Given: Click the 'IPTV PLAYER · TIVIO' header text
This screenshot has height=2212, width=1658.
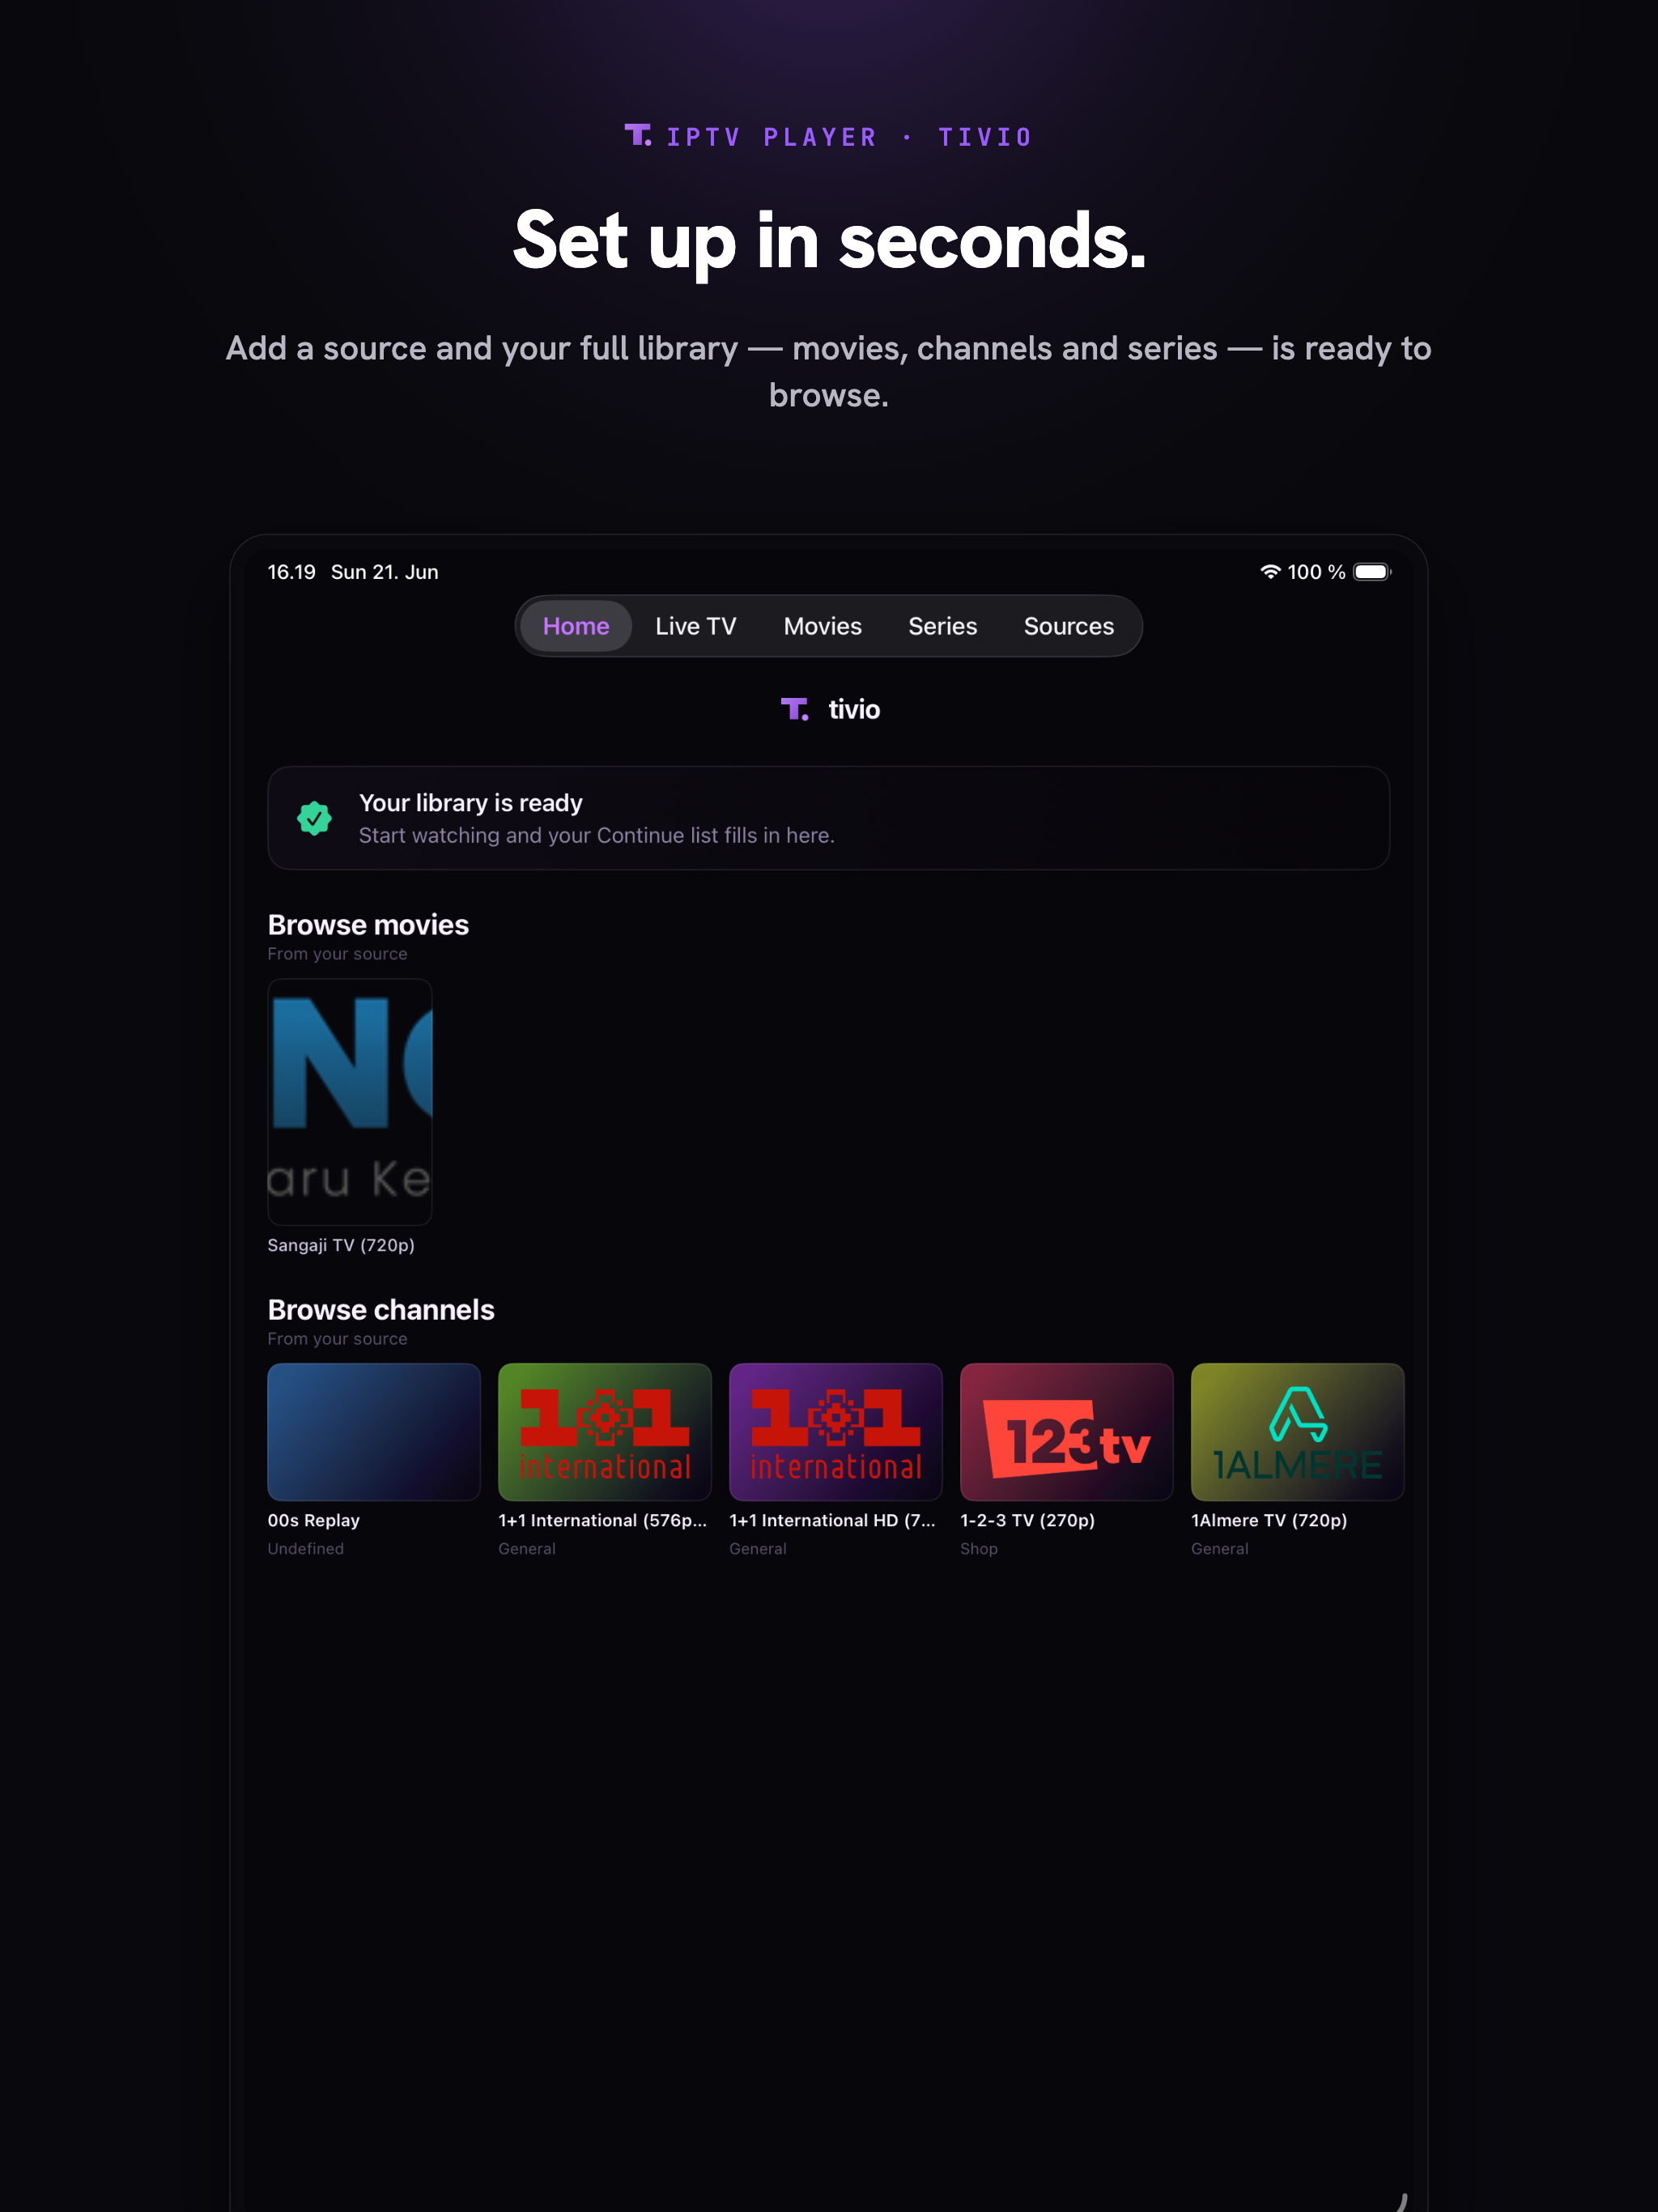Looking at the screenshot, I should coord(849,137).
